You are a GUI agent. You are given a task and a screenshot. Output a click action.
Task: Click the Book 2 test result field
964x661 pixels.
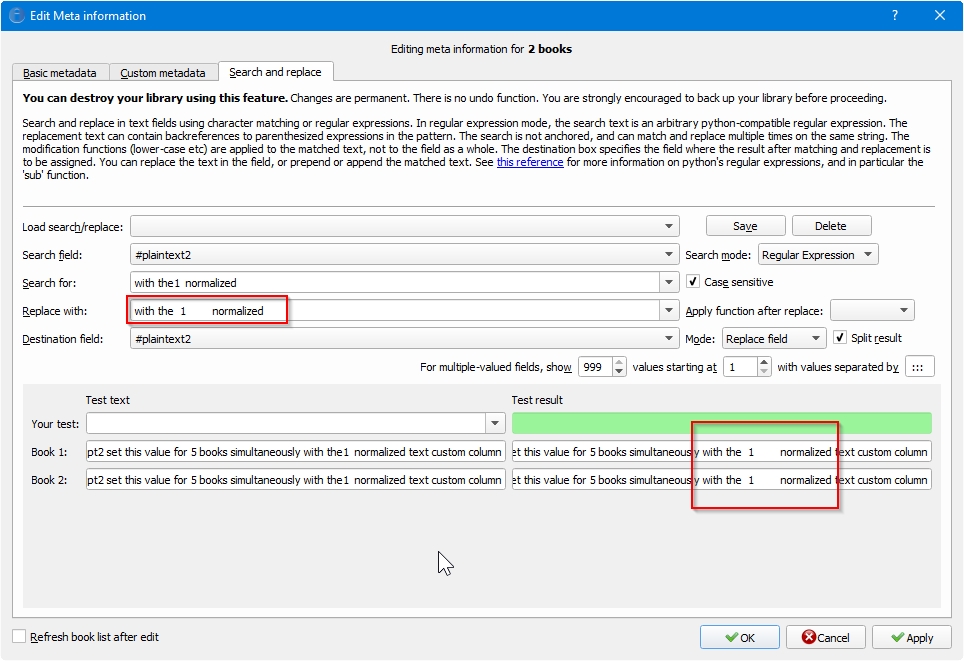722,480
